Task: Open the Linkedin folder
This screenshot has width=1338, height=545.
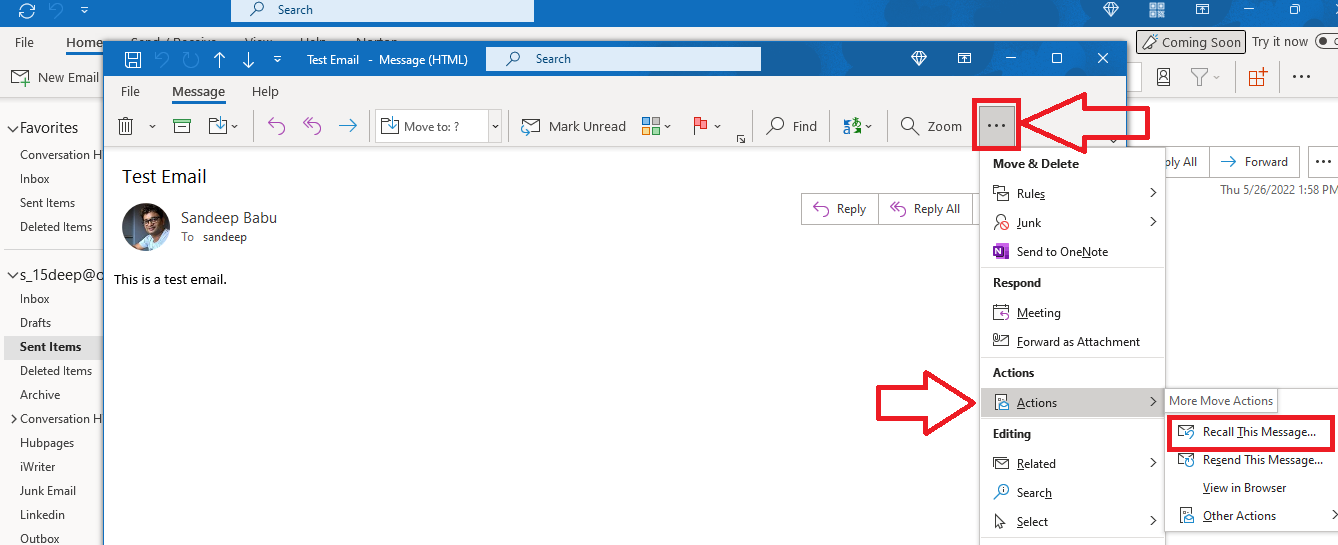Action: pyautogui.click(x=42, y=515)
